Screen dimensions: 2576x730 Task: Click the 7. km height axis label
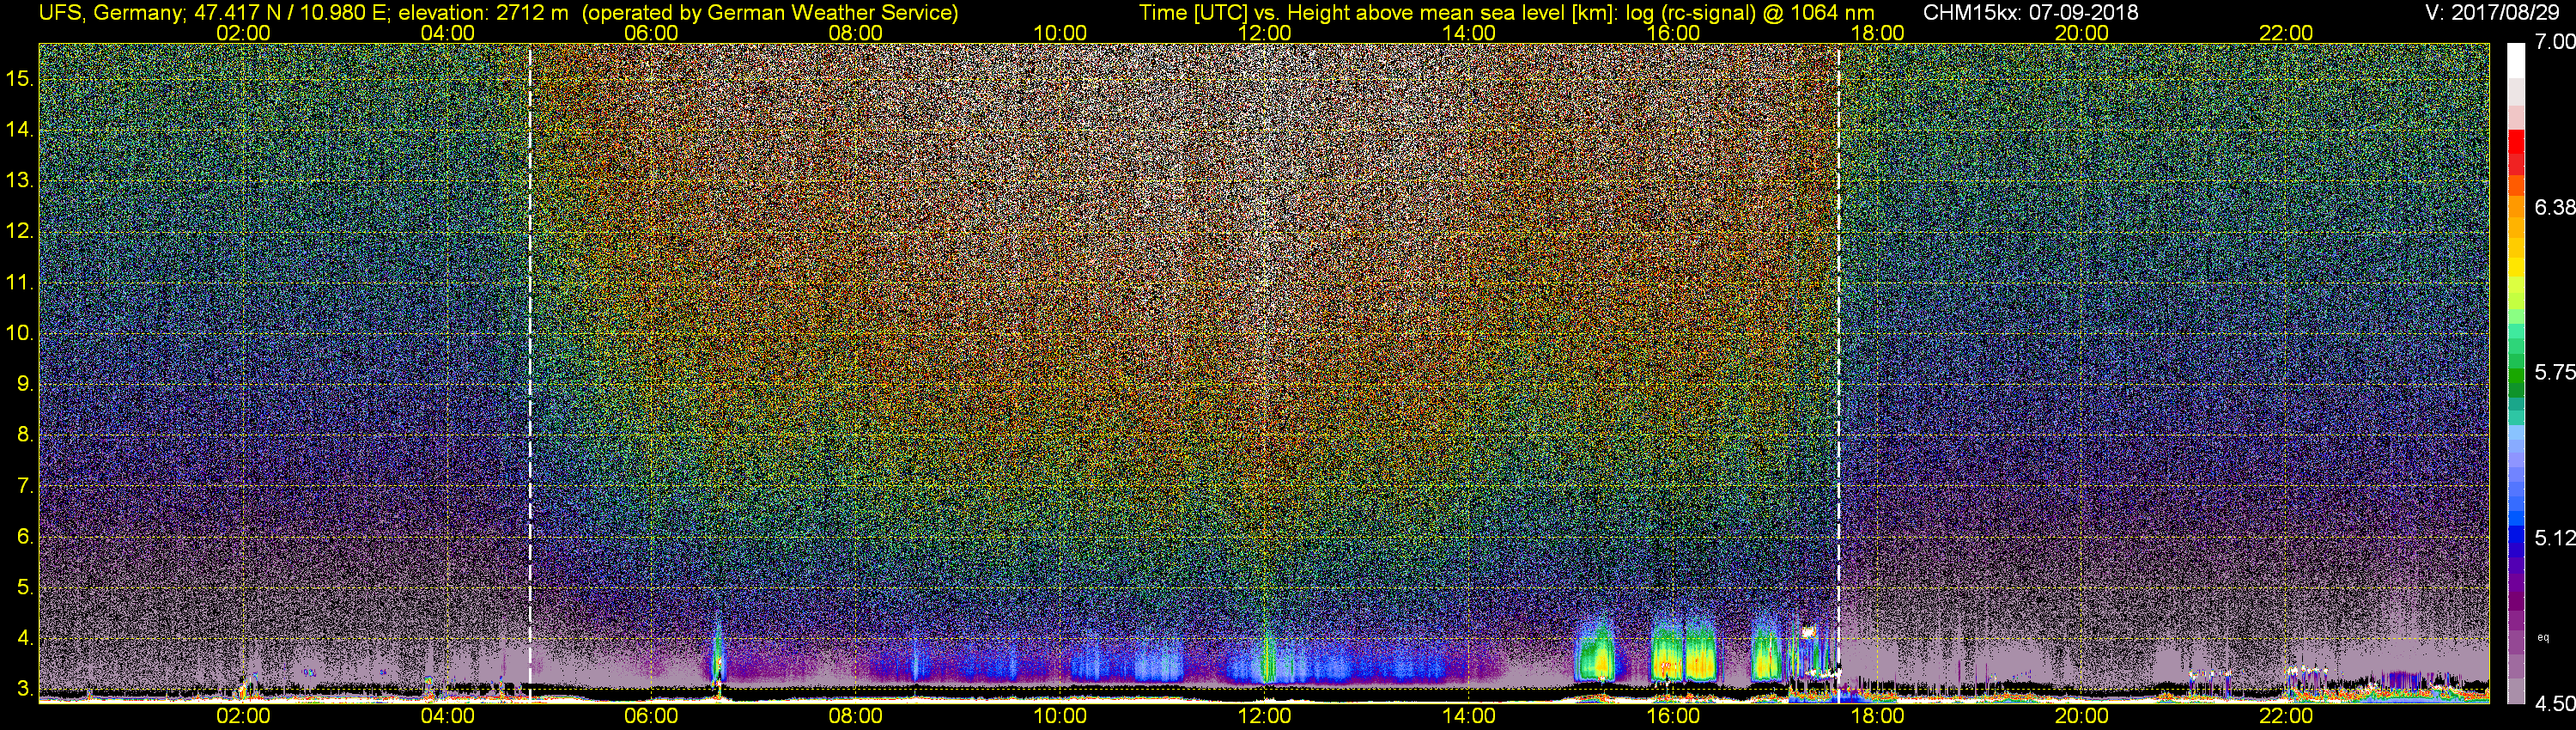click(x=25, y=486)
